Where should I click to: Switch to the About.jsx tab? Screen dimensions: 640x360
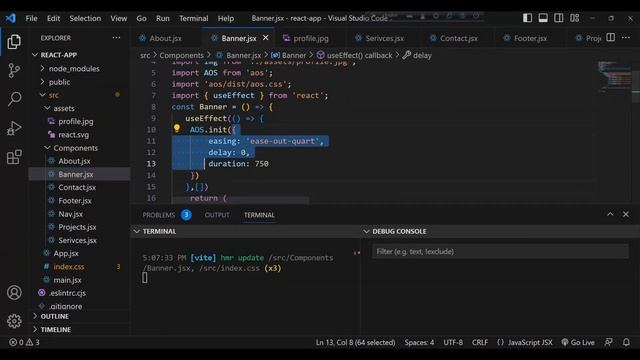click(166, 38)
